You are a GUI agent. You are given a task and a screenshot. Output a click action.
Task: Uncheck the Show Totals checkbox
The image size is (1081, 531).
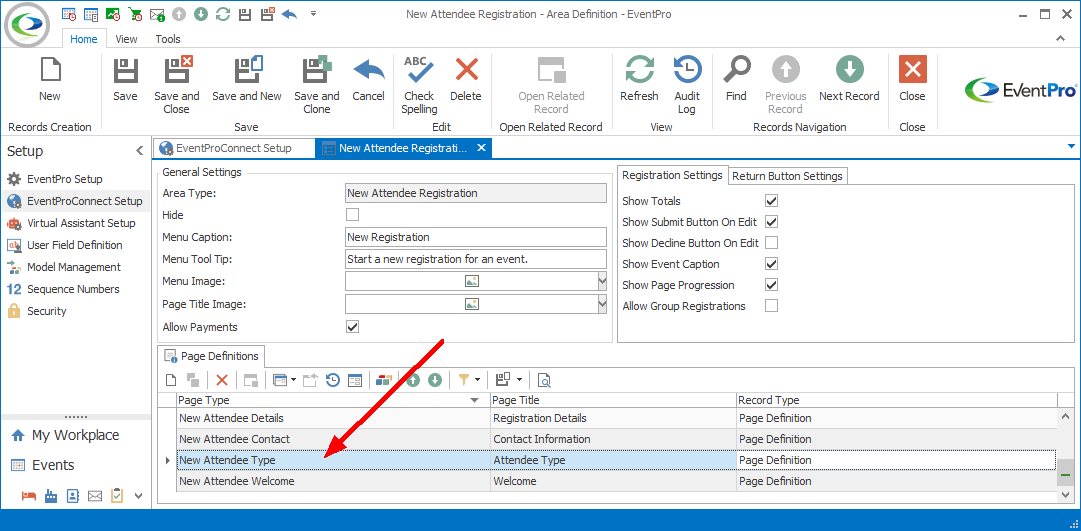point(771,201)
